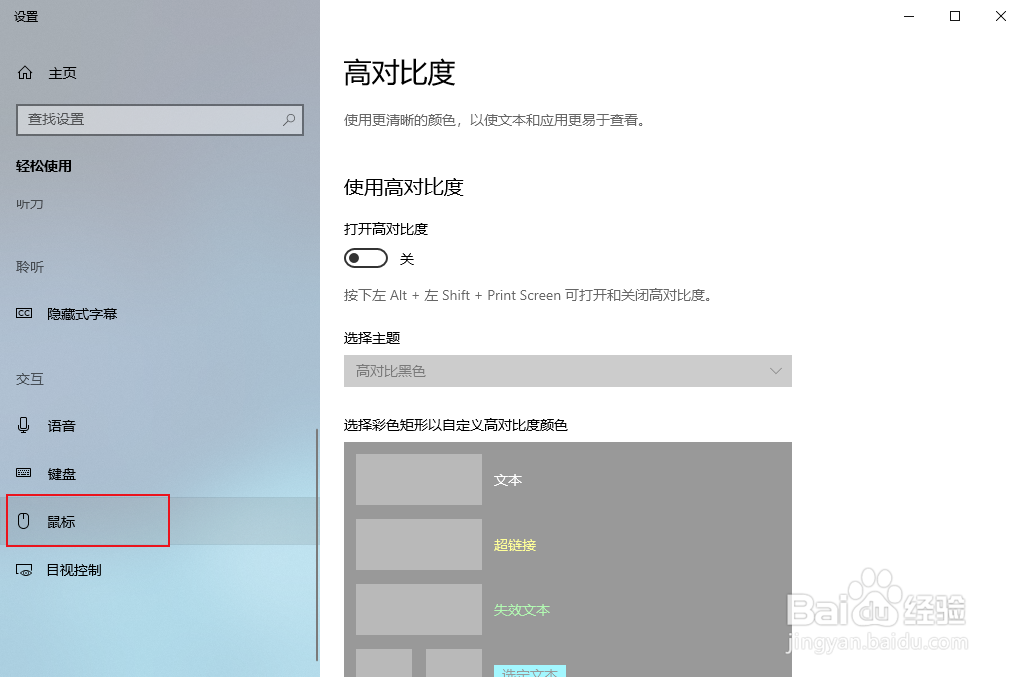Select the CC icon for 隐藏式字幕
The image size is (1024, 677).
24,313
